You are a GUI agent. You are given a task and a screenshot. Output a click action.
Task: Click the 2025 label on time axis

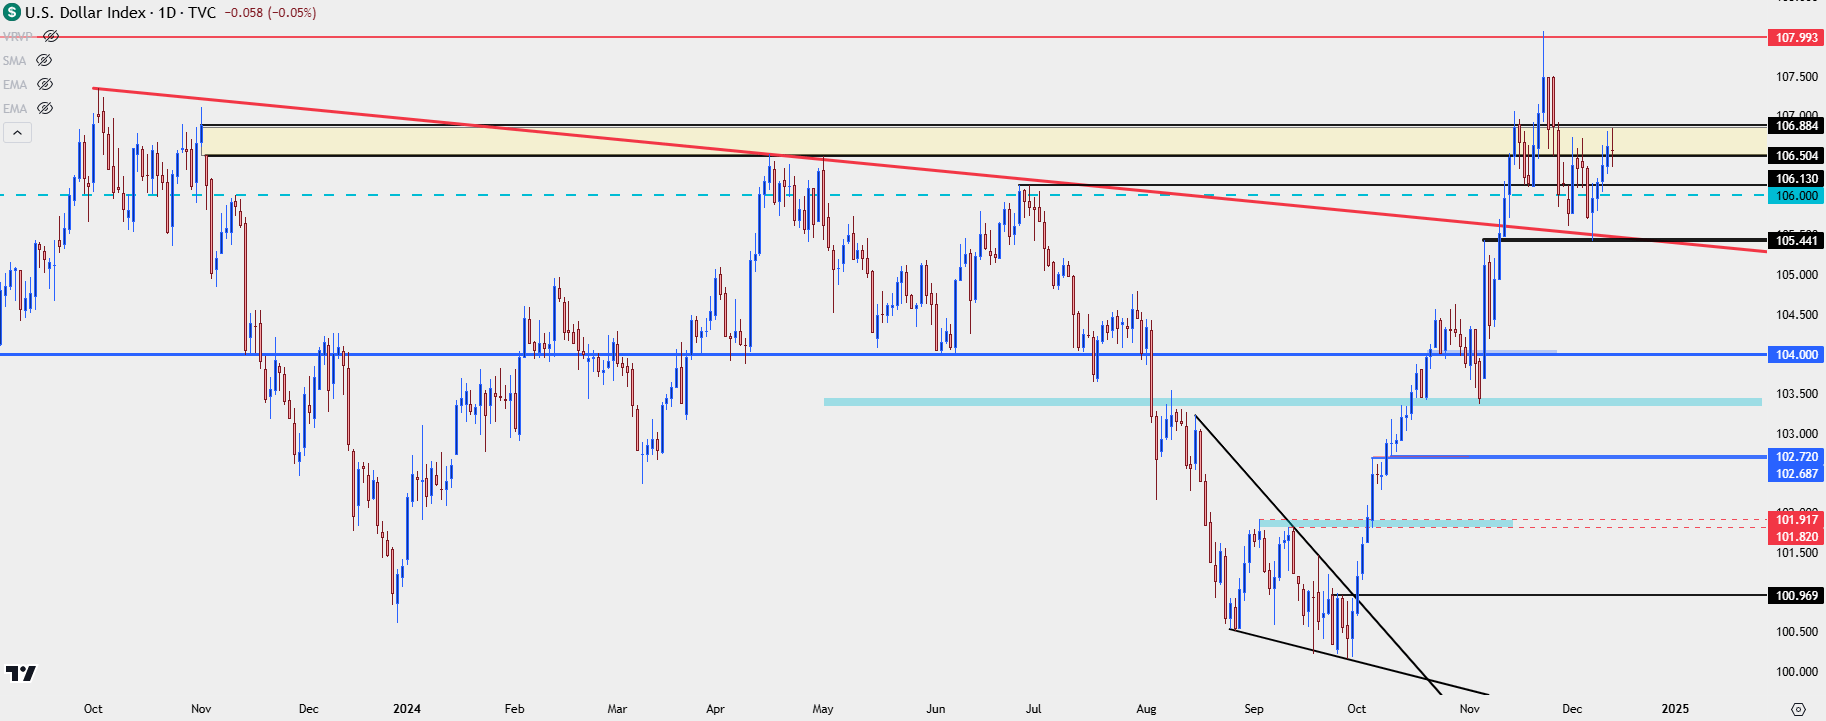pyautogui.click(x=1675, y=709)
